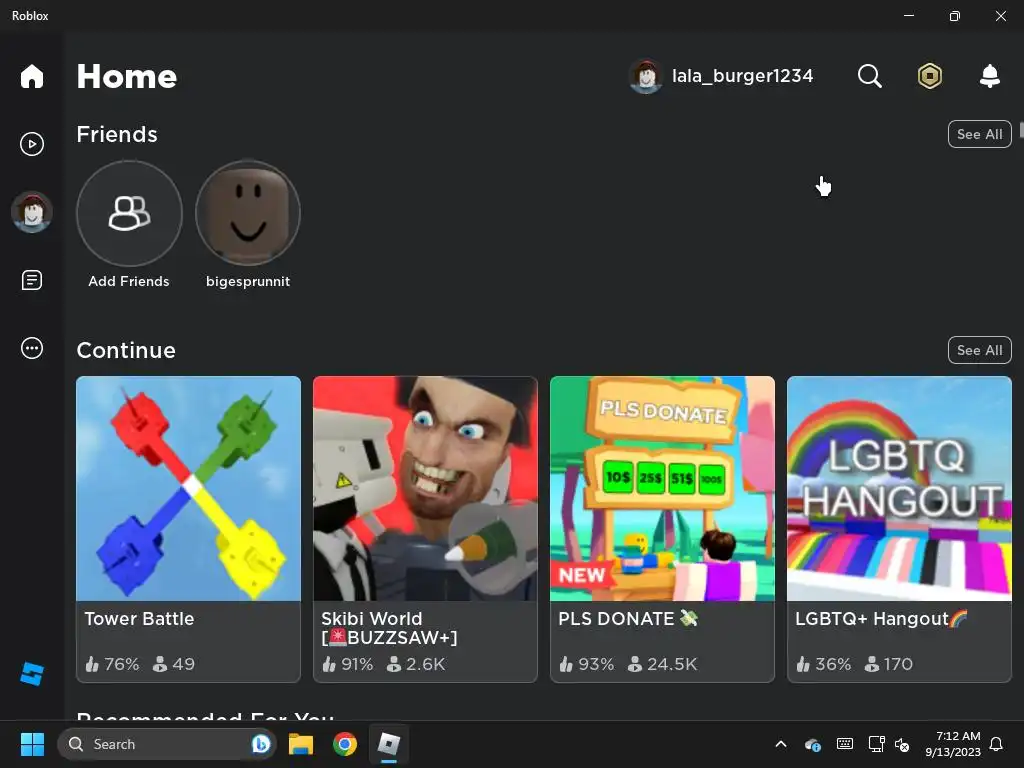Image resolution: width=1024 pixels, height=768 pixels.
Task: Expand the hidden system tray icons
Action: (780, 744)
